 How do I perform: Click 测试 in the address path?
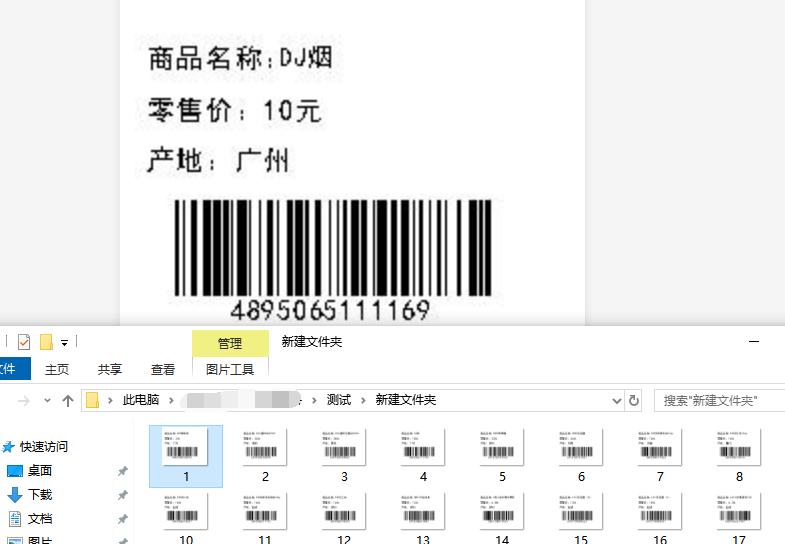[x=339, y=400]
